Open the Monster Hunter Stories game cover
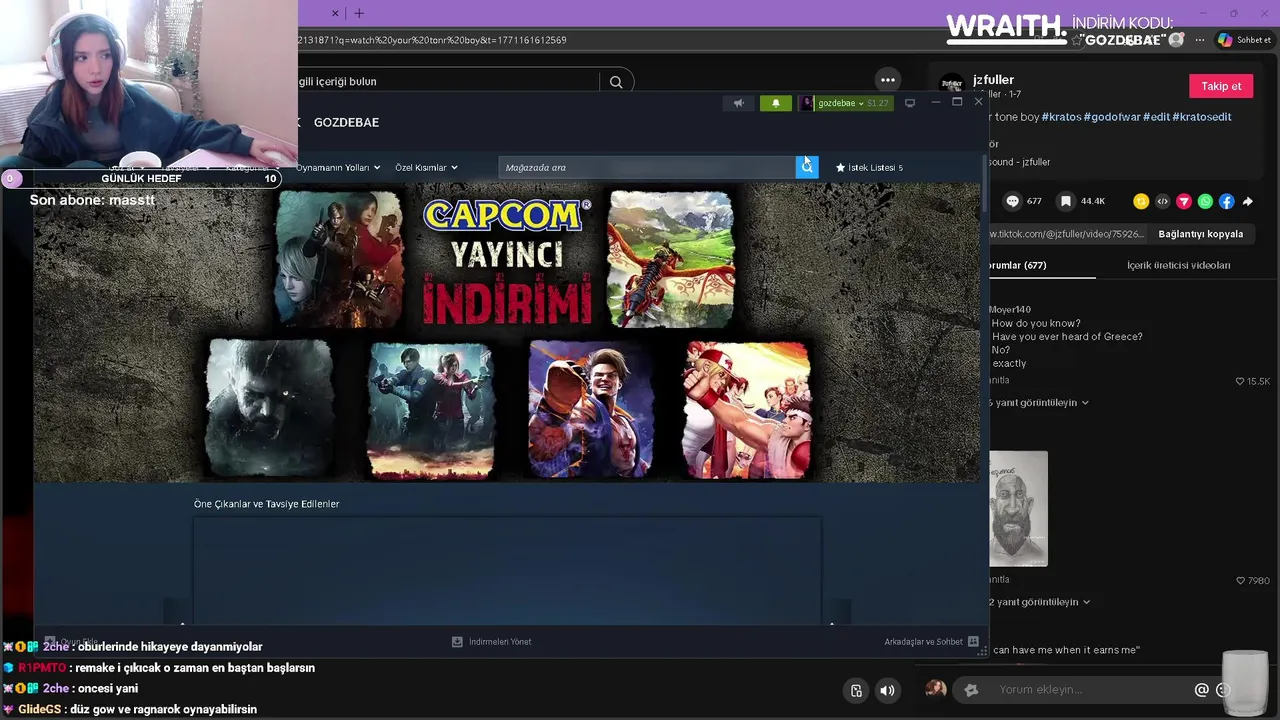This screenshot has height=720, width=1280. pos(671,260)
